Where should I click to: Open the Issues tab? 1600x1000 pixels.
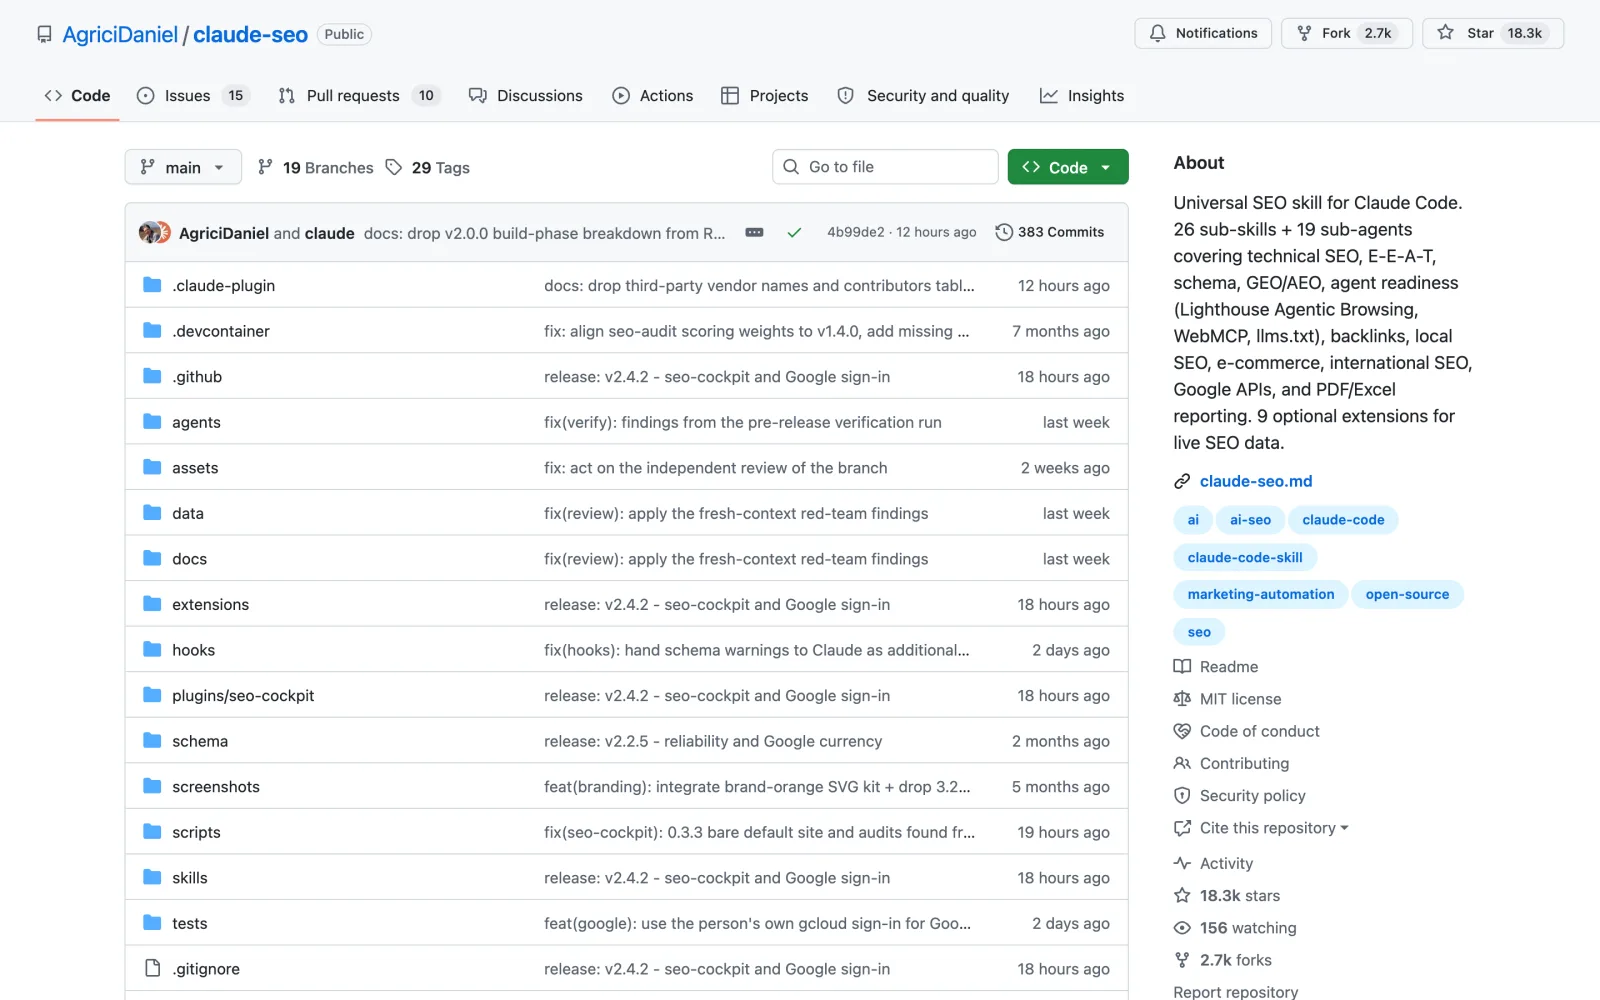(193, 96)
